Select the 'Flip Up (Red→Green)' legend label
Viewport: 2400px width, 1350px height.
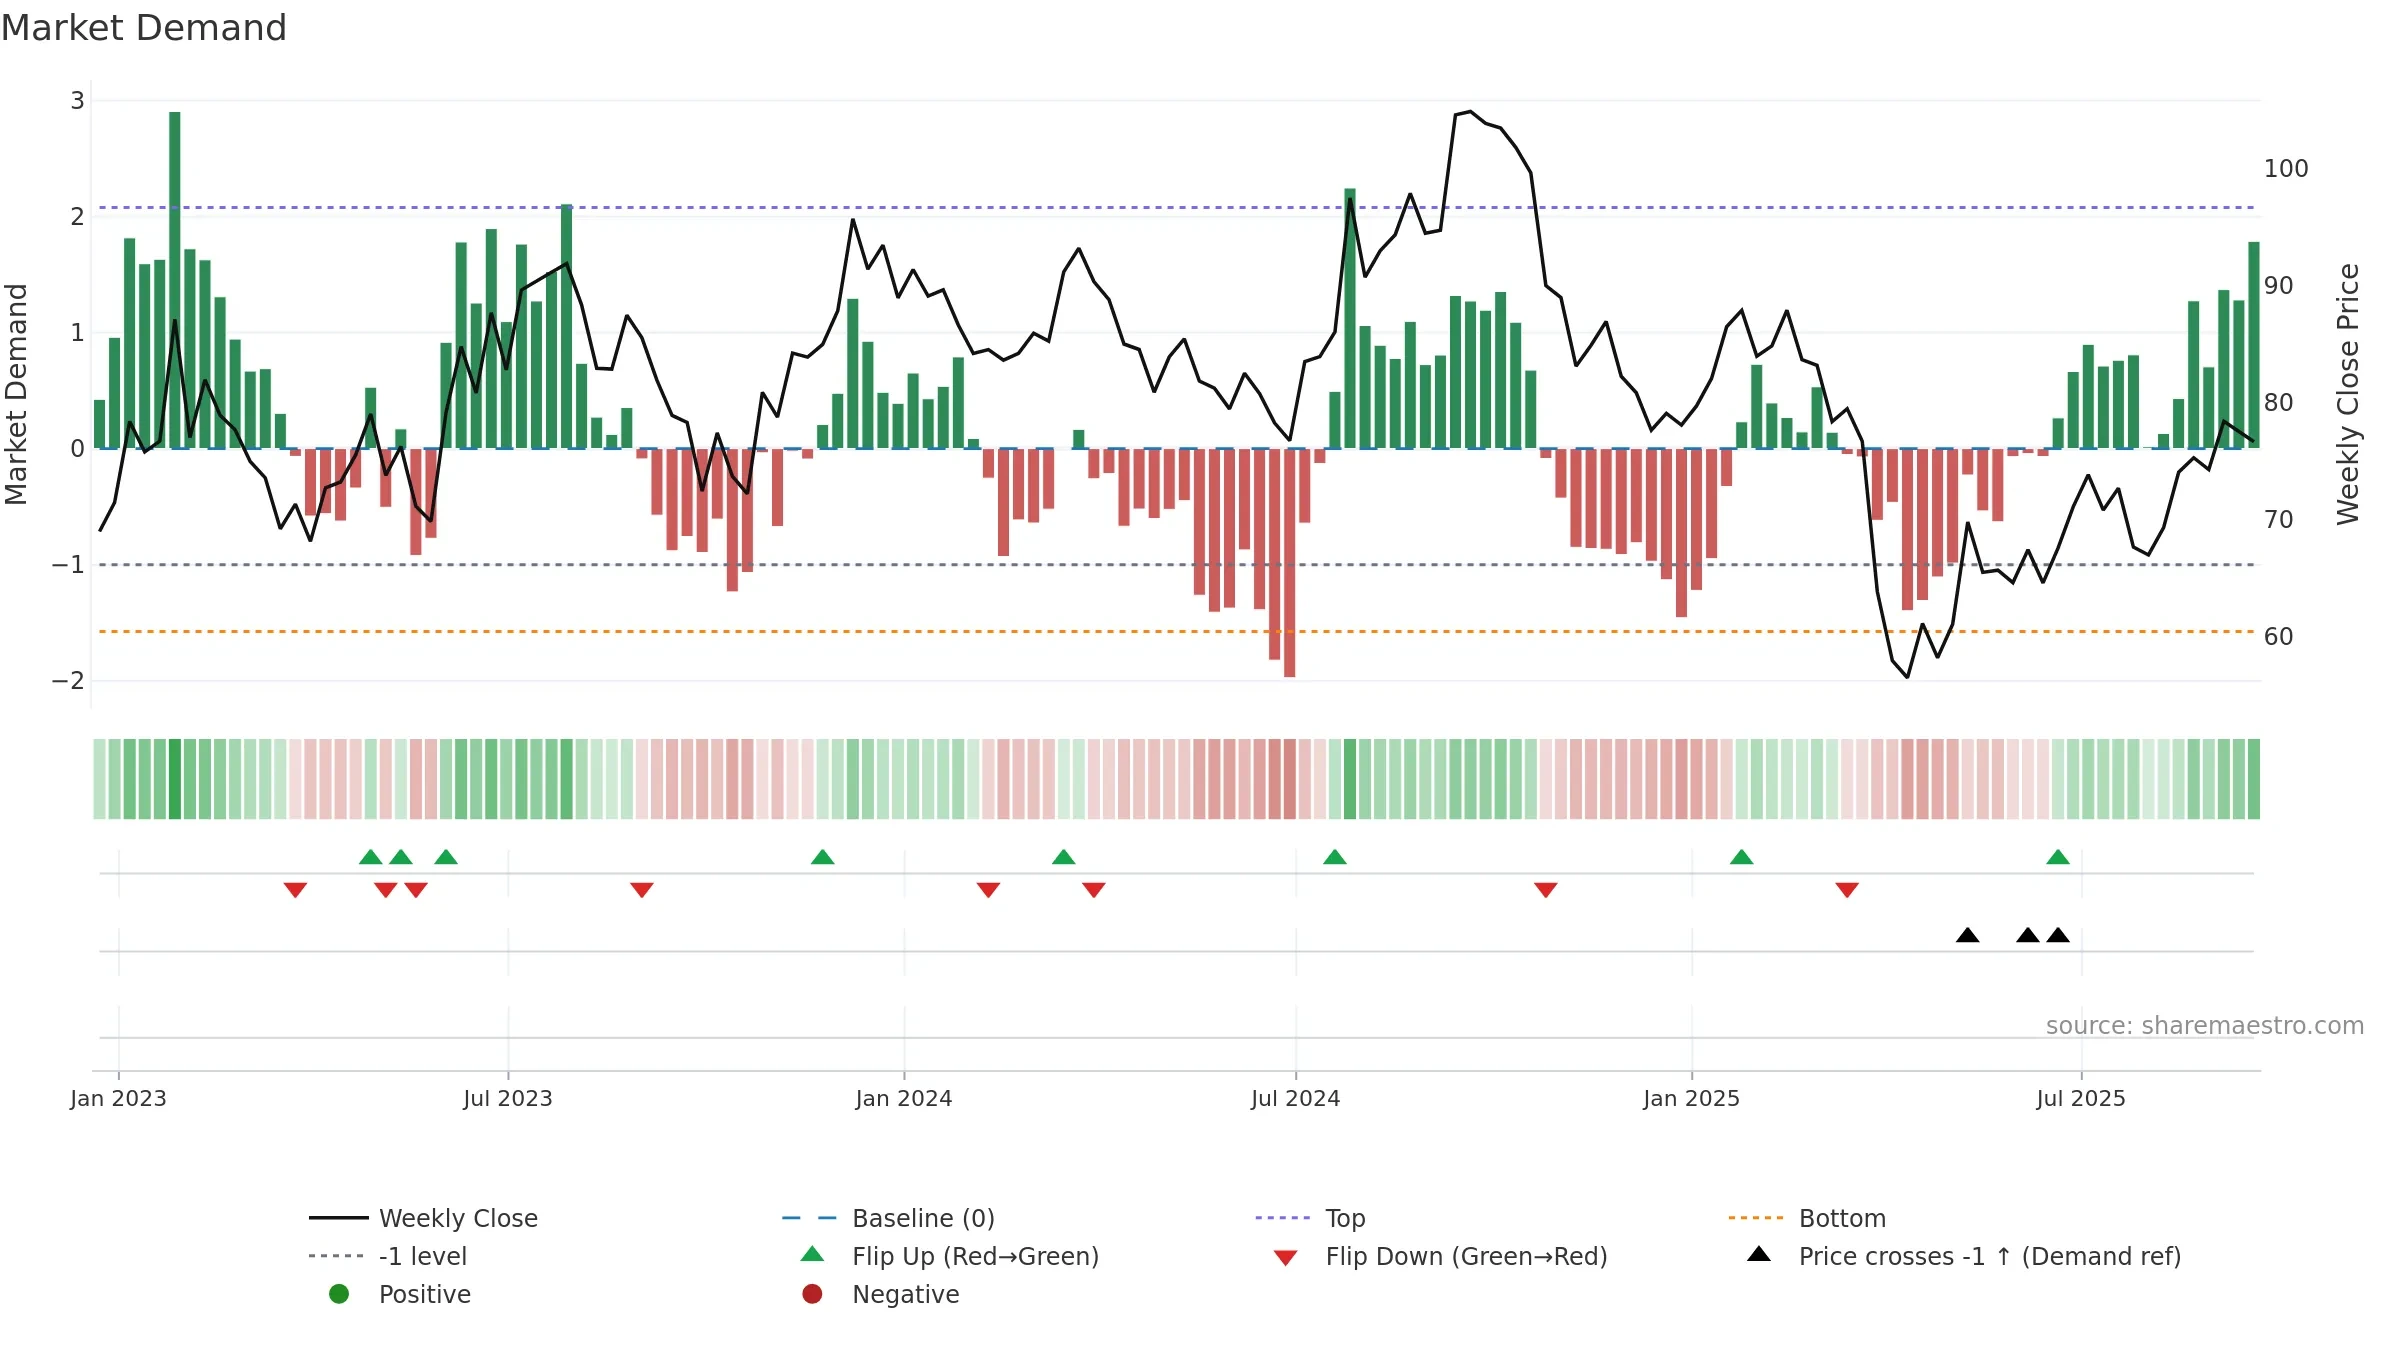point(975,1256)
